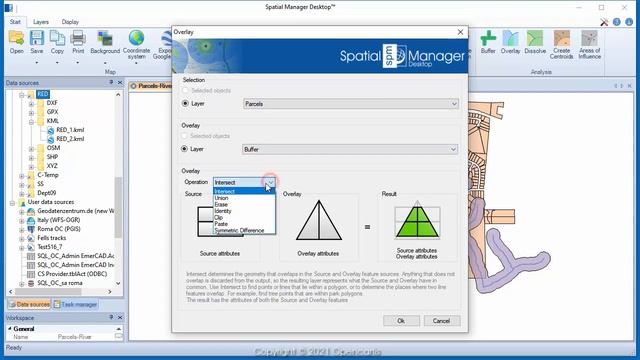Open the Buffer layer dropdown

coord(350,149)
